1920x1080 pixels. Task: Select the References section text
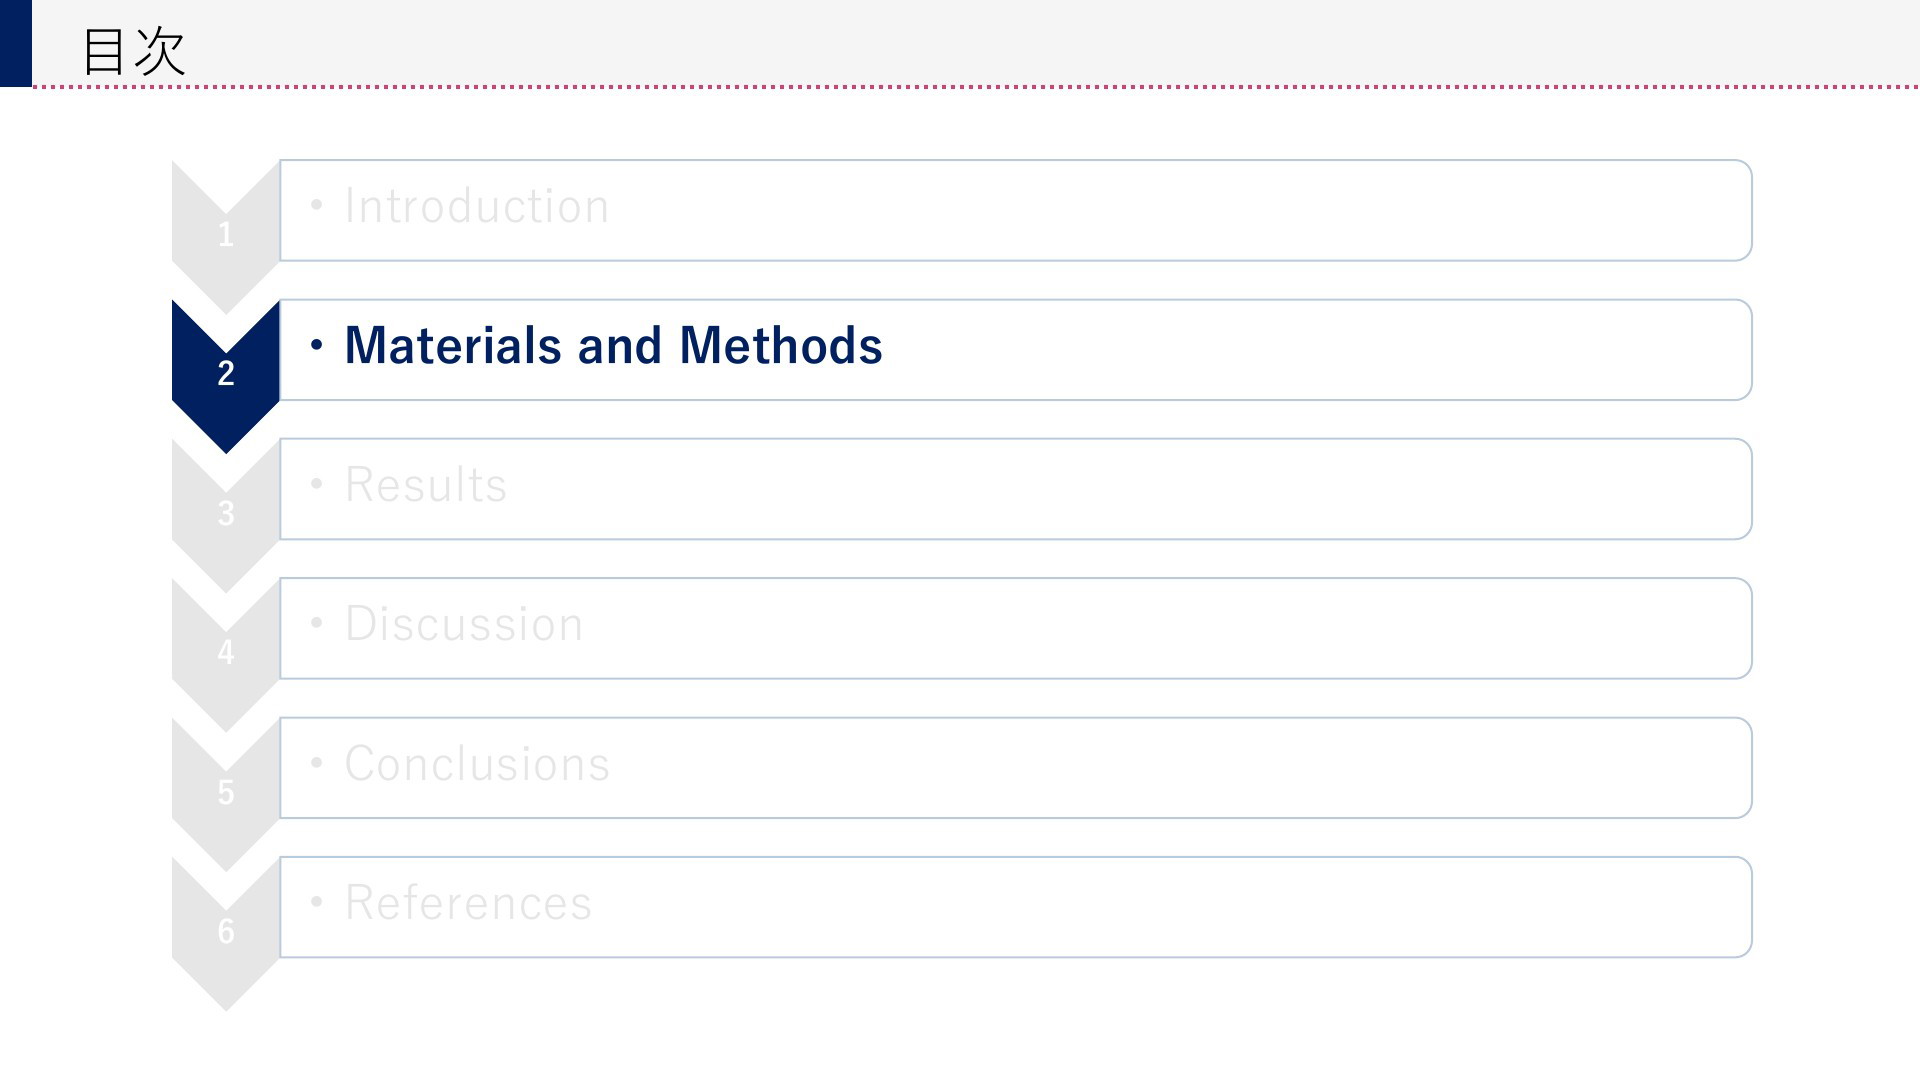468,903
